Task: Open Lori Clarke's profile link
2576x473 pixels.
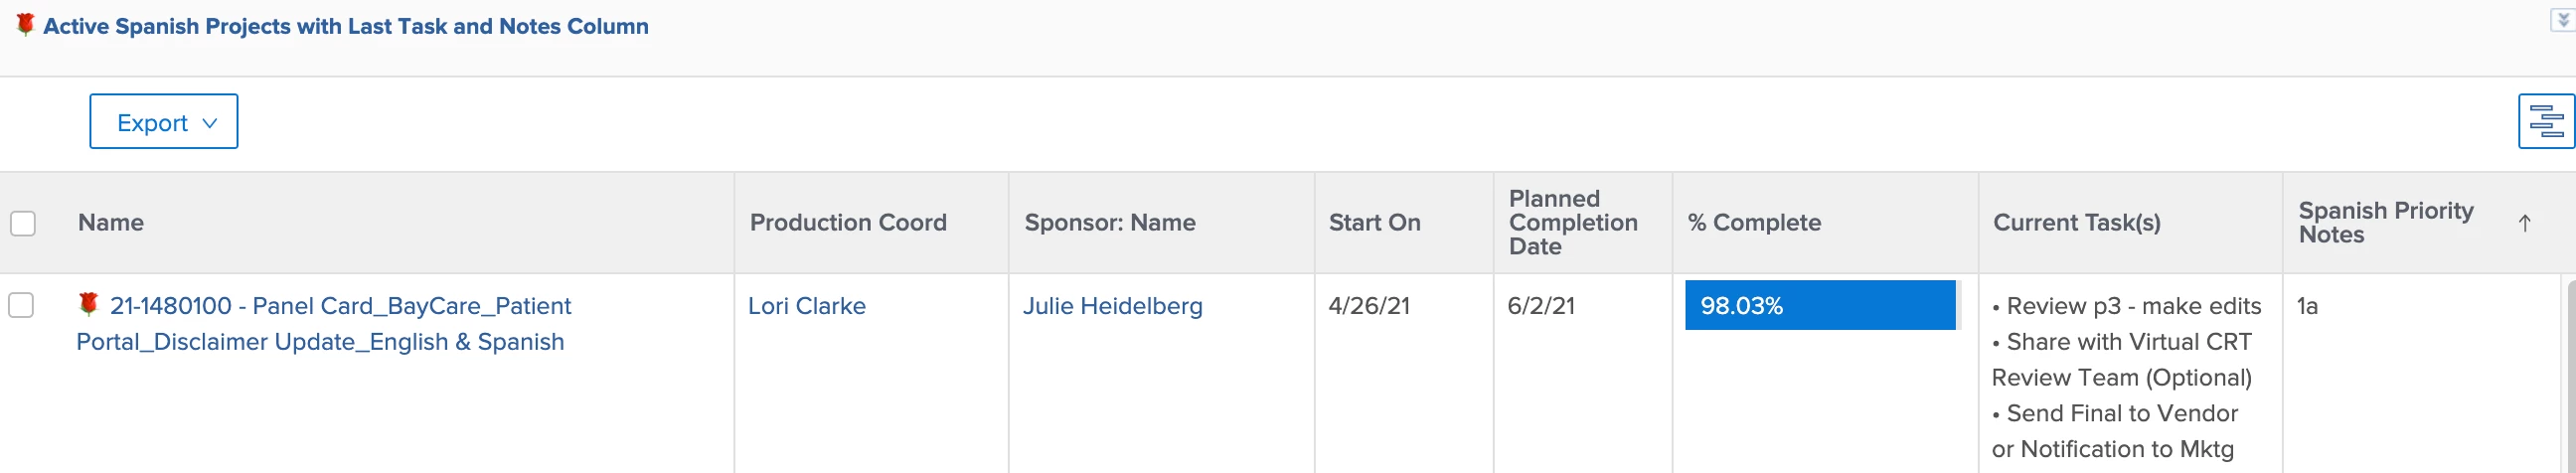Action: coord(806,306)
